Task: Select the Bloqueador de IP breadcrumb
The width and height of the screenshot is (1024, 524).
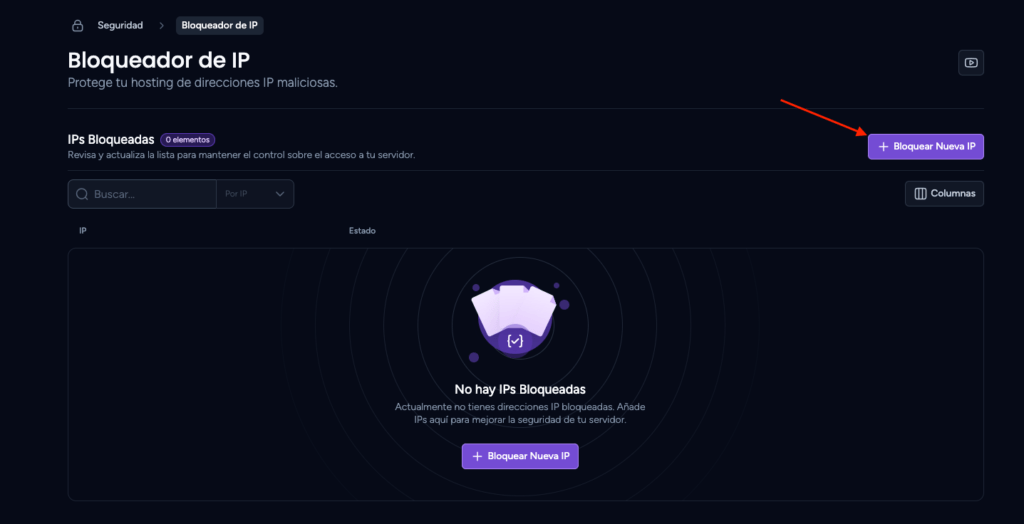Action: point(219,25)
